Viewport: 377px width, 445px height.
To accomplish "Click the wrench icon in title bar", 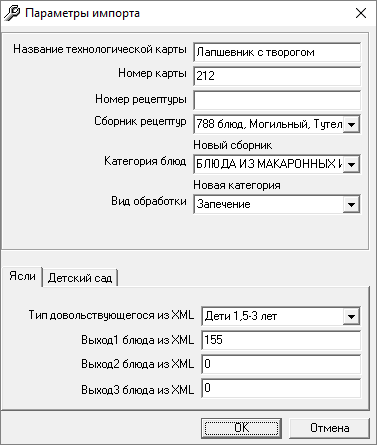I will click(12, 13).
